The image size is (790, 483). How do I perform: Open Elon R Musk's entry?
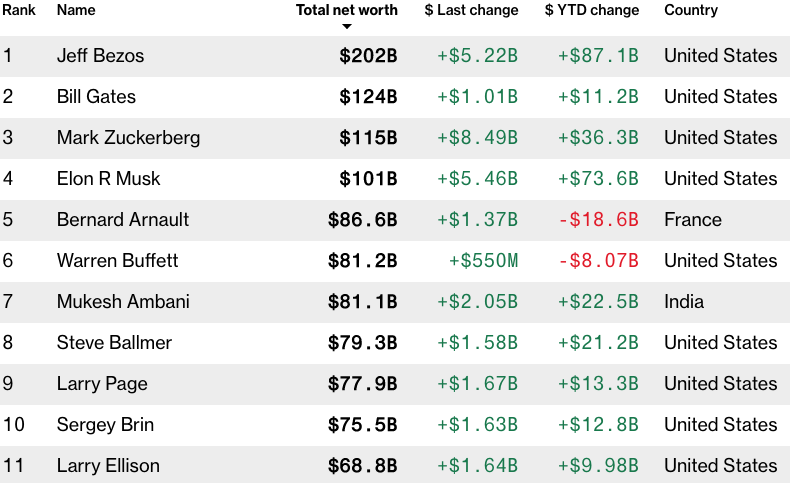108,179
